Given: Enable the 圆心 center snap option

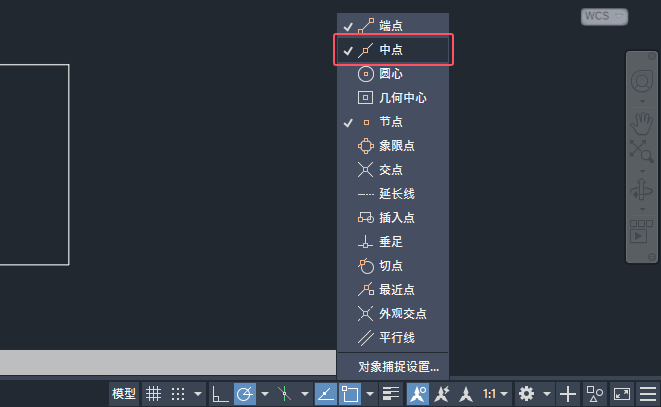Looking at the screenshot, I should tap(392, 74).
